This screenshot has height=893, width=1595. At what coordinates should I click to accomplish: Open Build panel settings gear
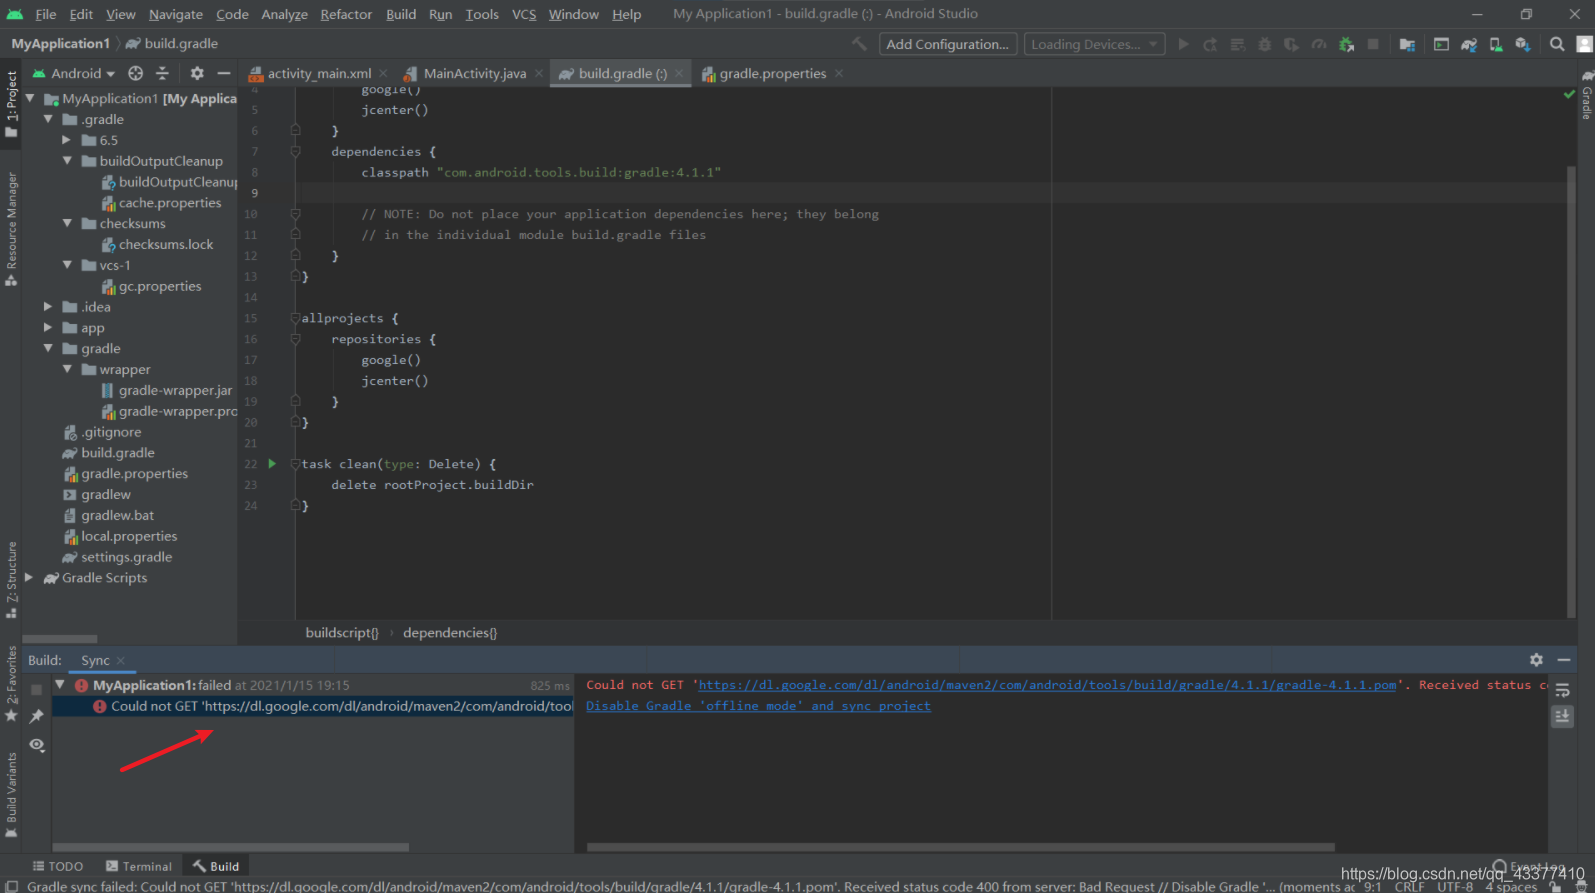1536,660
